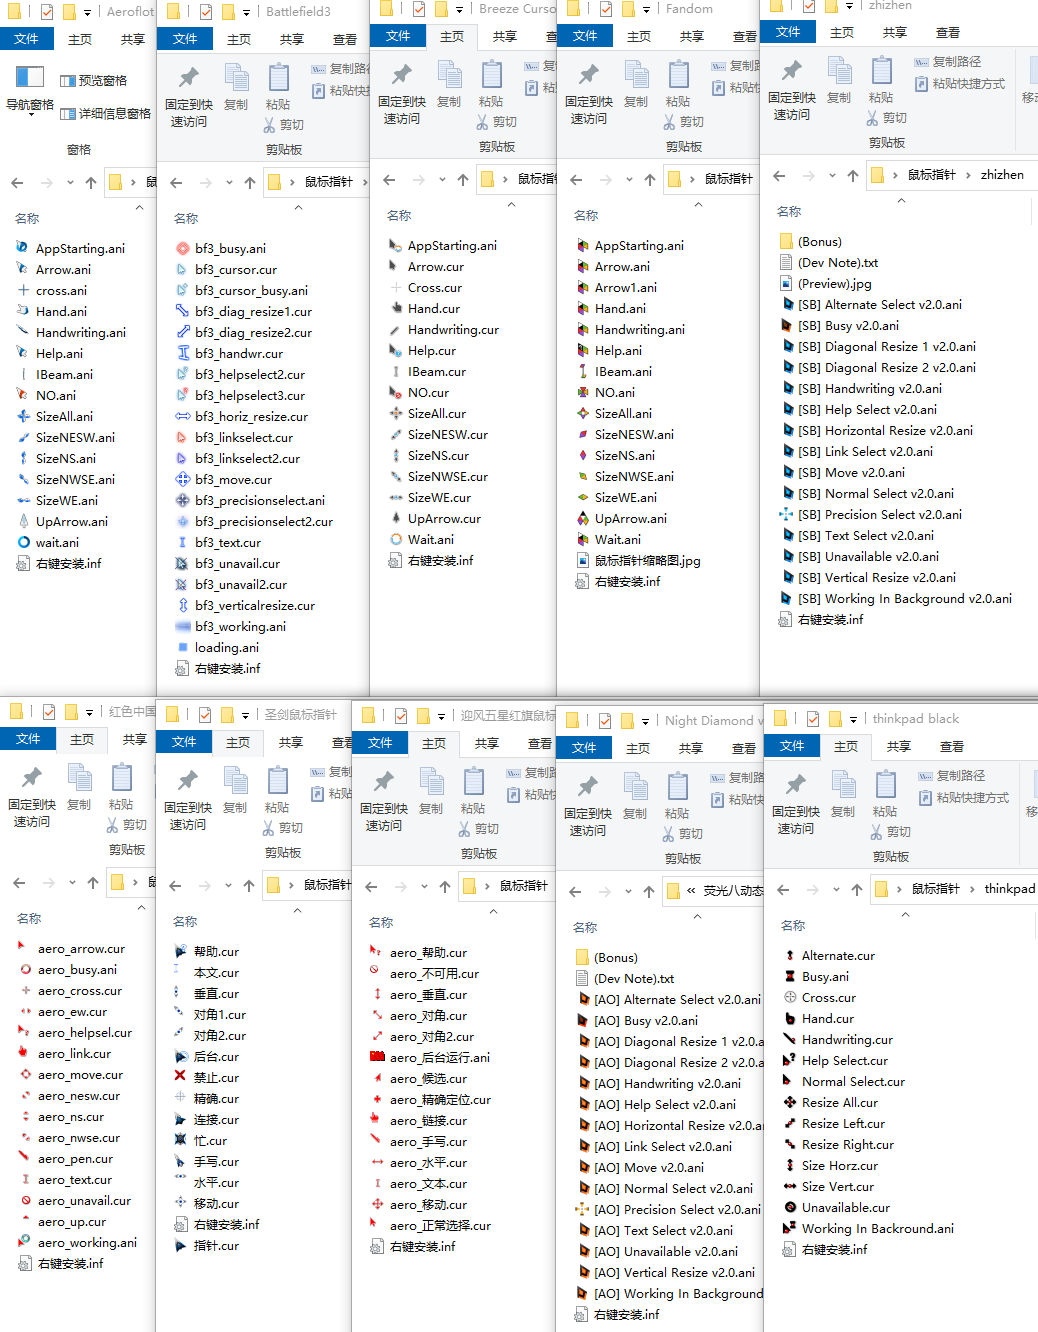Screen dimensions: 1038x1332
Task: Expand quick access toolbar arrow in thinkpad black title bar
Action: coord(853,719)
